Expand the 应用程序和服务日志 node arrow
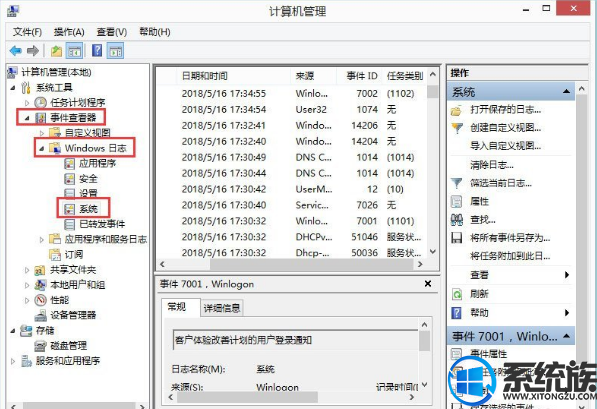 click(42, 240)
